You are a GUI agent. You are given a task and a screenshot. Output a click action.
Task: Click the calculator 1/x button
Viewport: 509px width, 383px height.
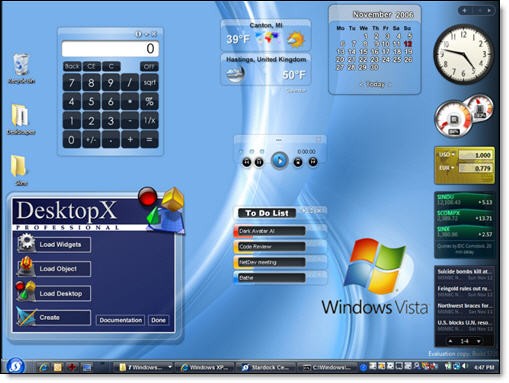pyautogui.click(x=149, y=121)
